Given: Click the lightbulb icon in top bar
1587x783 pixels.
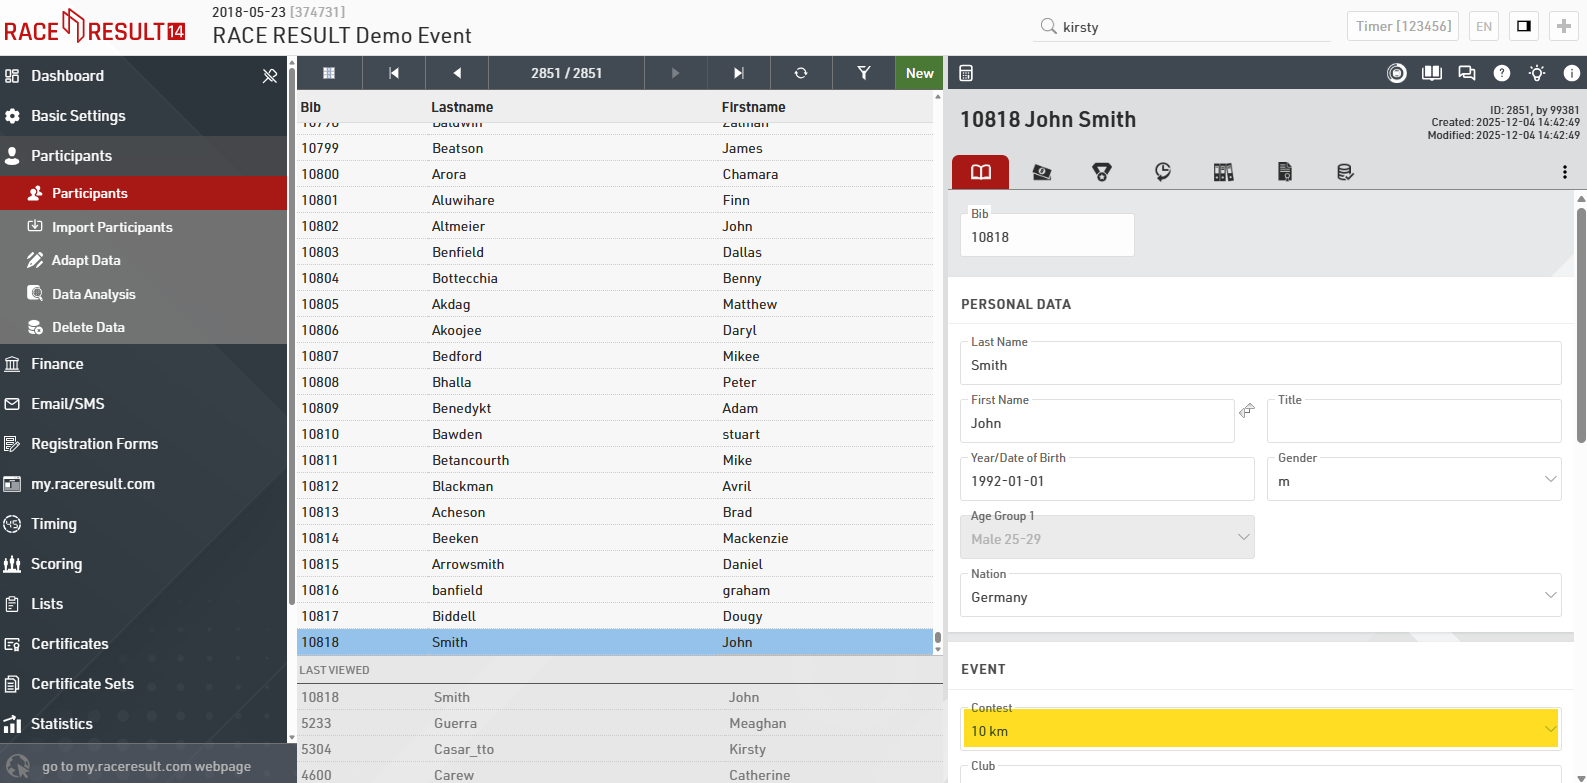Looking at the screenshot, I should point(1537,73).
